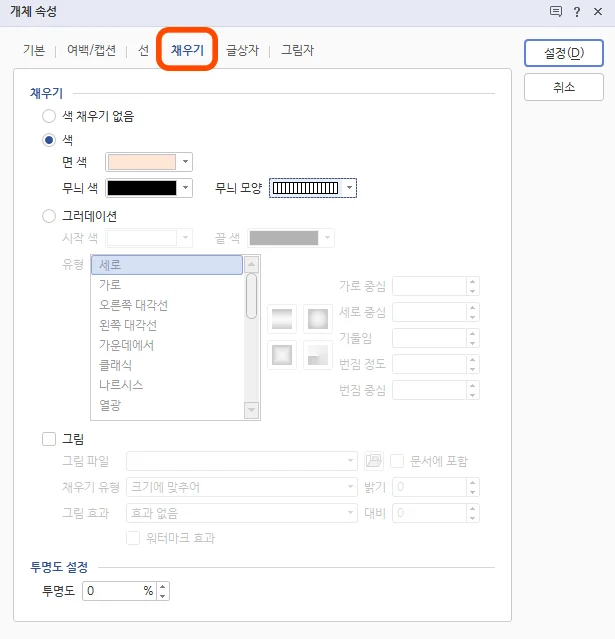This screenshot has height=639, width=615.
Task: Click the 번짐 정도 input field
Action: 429,364
